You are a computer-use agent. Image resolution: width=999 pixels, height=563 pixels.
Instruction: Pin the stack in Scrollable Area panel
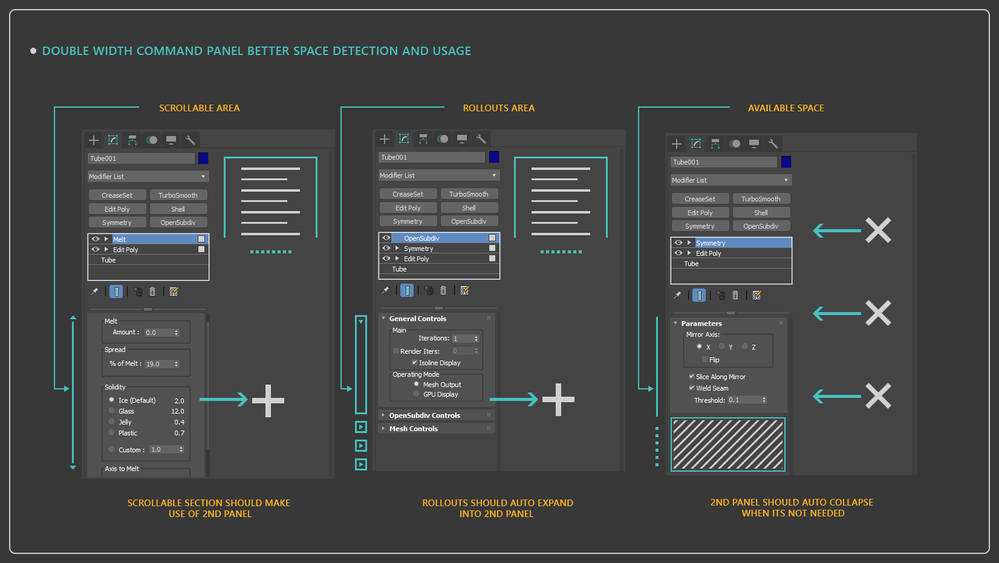(x=94, y=292)
